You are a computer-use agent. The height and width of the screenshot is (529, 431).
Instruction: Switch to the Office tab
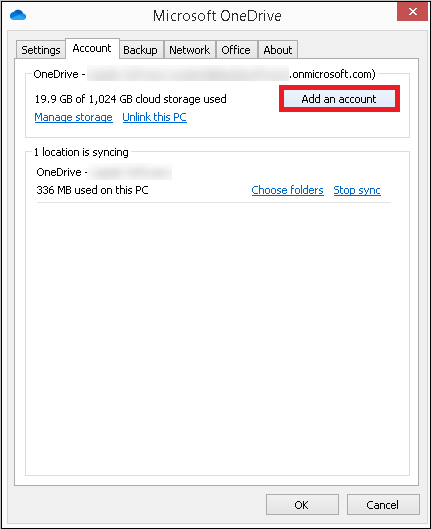tap(236, 50)
